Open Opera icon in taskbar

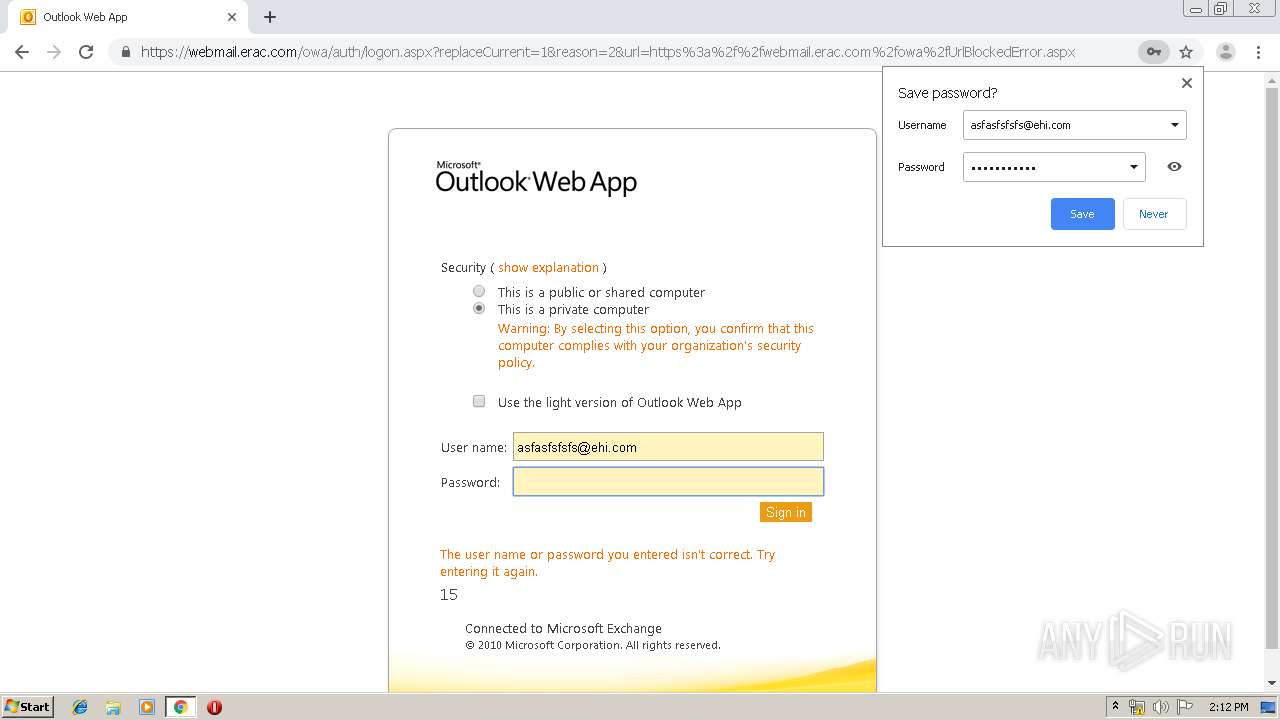point(214,707)
